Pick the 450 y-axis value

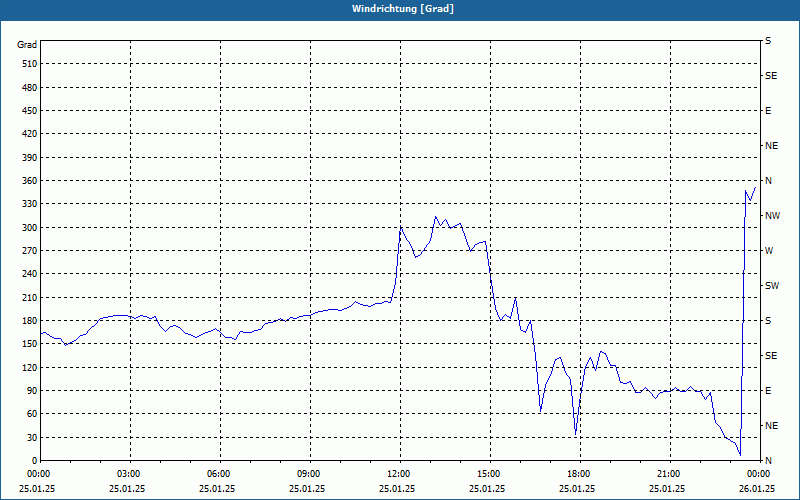pyautogui.click(x=30, y=111)
